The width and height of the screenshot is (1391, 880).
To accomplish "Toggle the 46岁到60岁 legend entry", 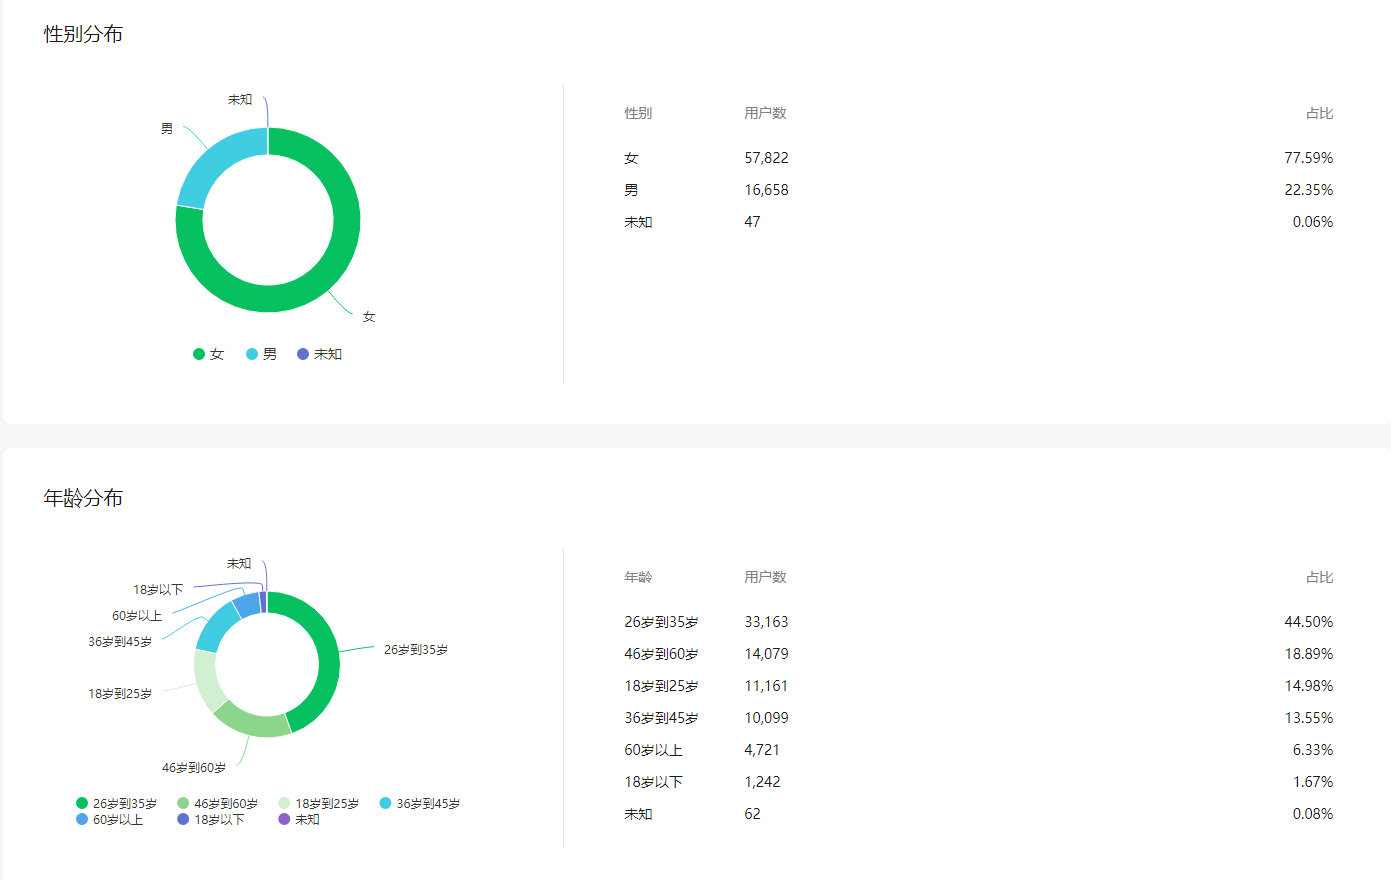I will (218, 803).
